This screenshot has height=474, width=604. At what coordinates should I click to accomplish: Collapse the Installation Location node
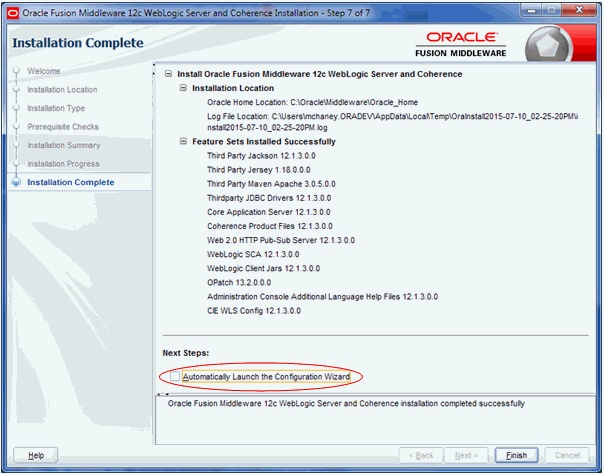tap(183, 88)
